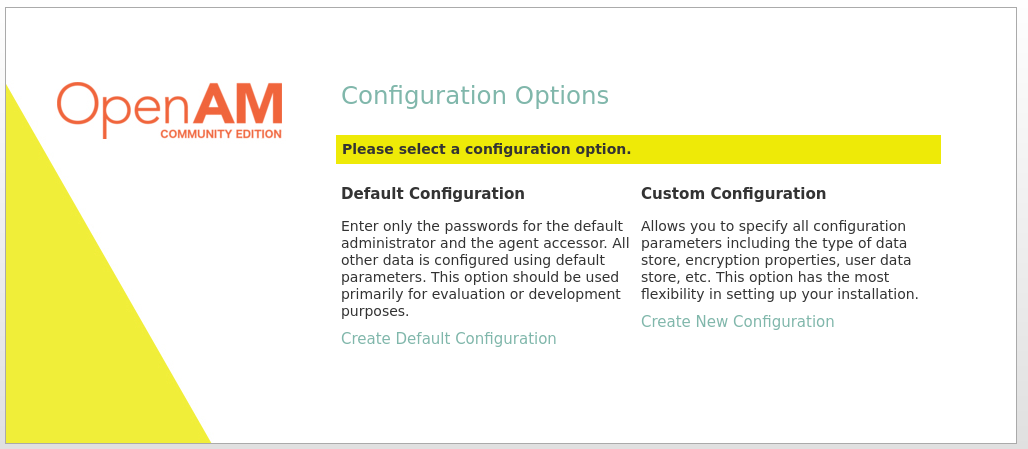Click the "Allows you to specify all configuration" line
The image size is (1028, 449).
click(x=773, y=227)
